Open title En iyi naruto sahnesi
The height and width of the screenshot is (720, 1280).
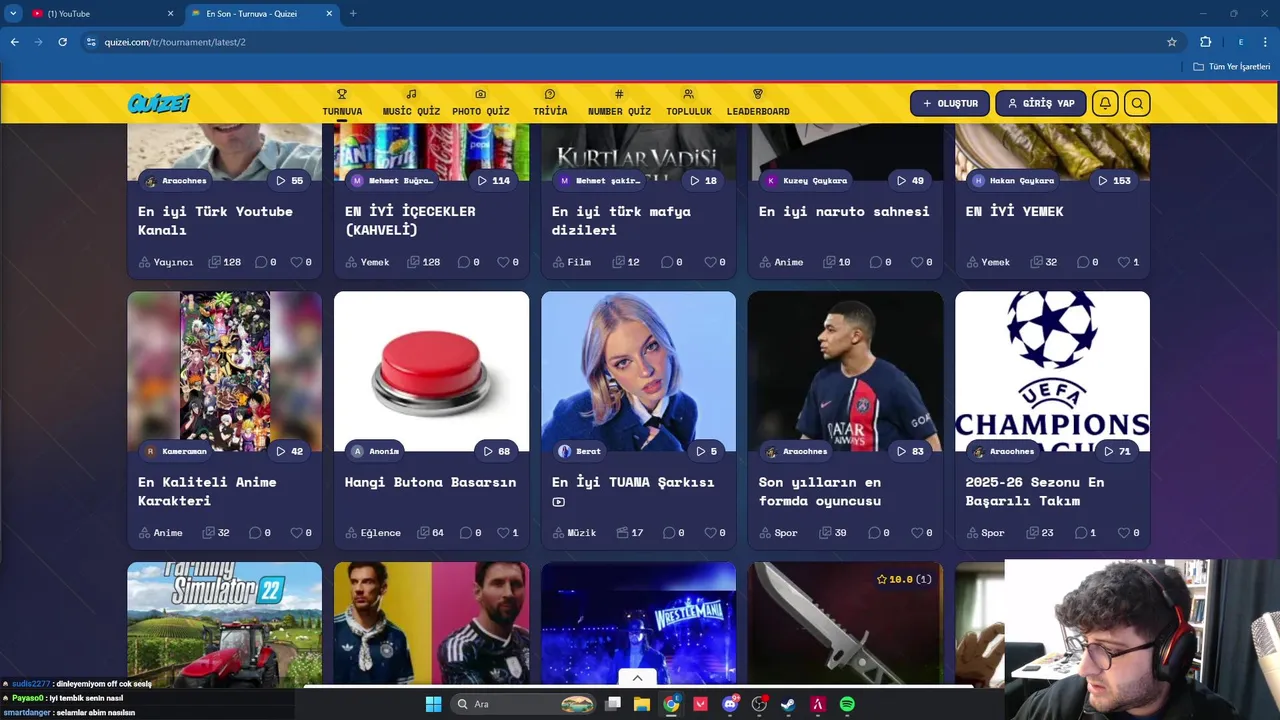pos(844,211)
